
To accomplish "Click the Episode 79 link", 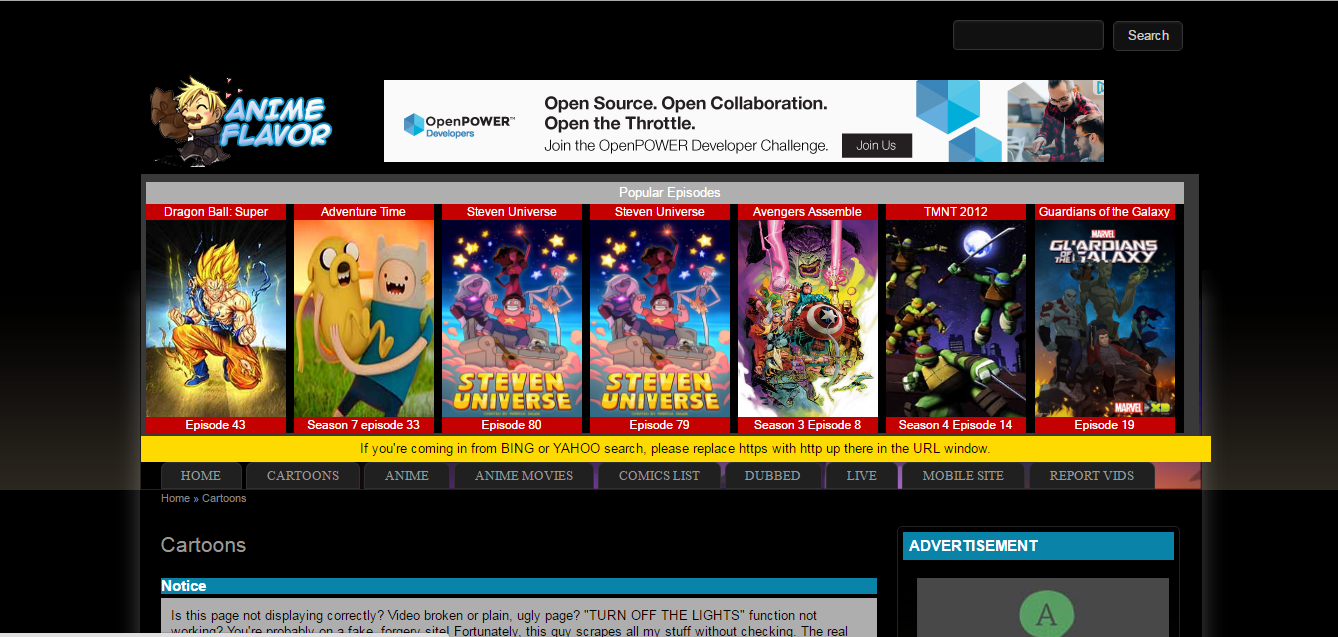I will 660,425.
